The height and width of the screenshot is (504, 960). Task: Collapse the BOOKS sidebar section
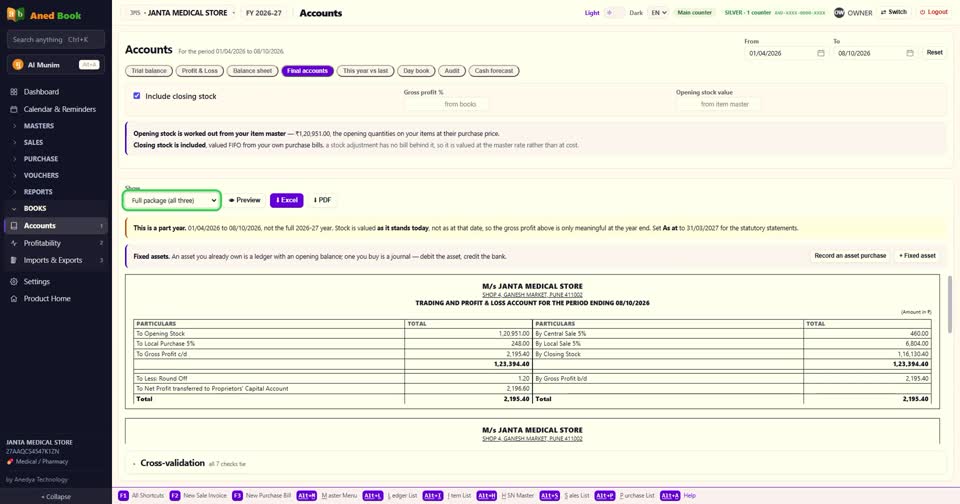click(55, 208)
